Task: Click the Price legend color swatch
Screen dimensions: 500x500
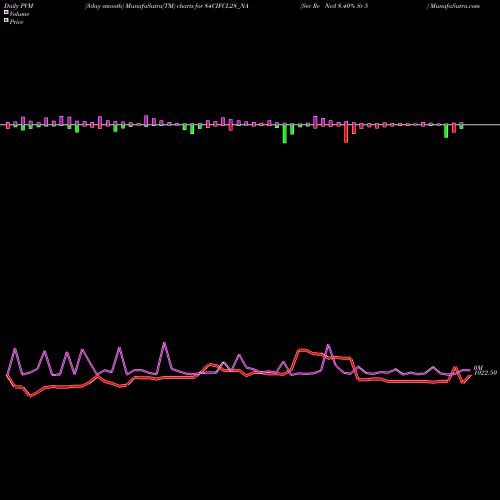Action: (x=6, y=21)
